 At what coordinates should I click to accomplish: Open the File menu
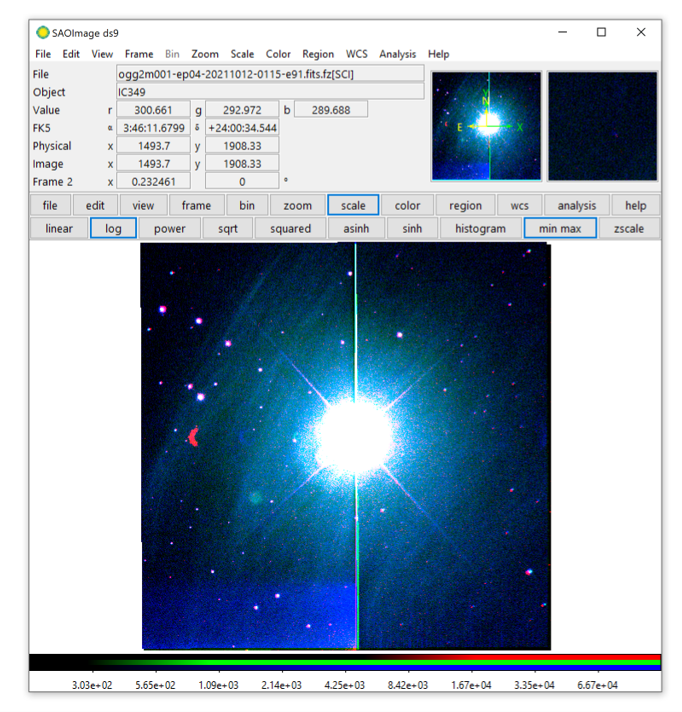pos(43,54)
